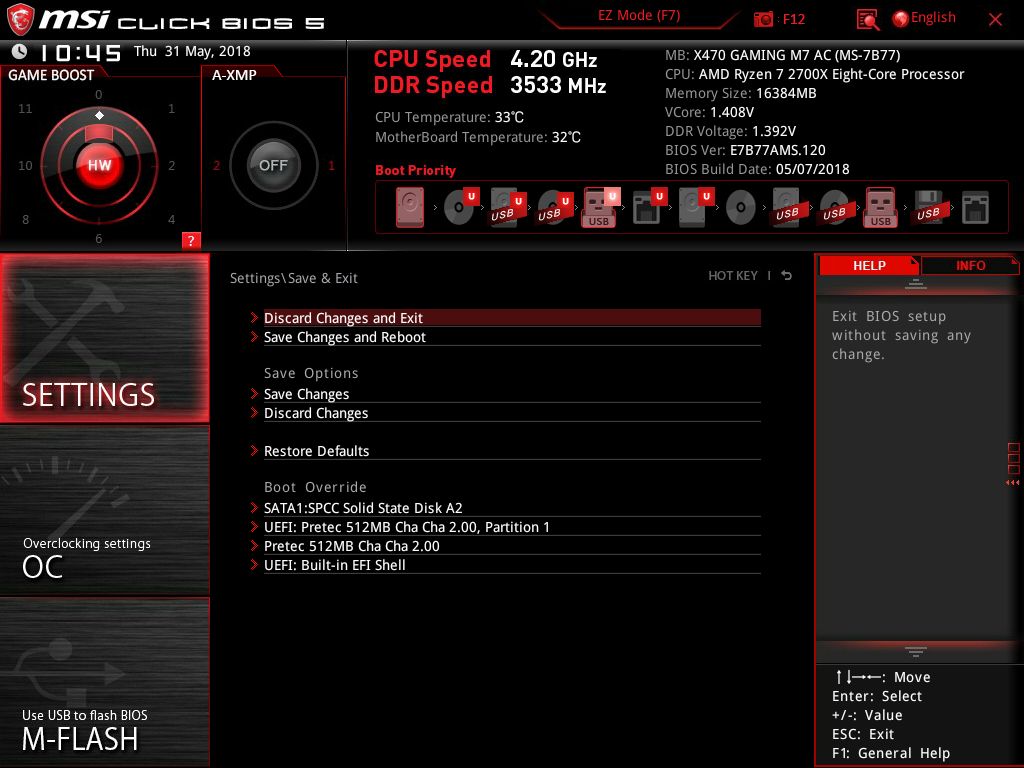Select Discard Changes under Save Options
Screen dimensions: 1024x768
(x=512, y=413)
